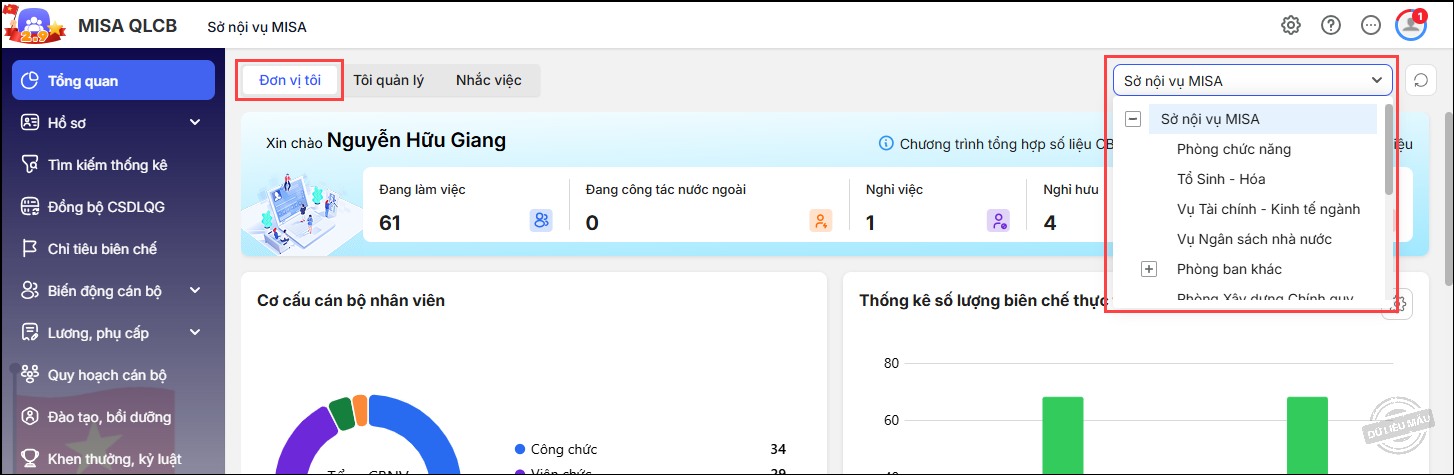1454x475 pixels.
Task: Expand the Hồ sơ sidebar menu
Action: point(195,123)
